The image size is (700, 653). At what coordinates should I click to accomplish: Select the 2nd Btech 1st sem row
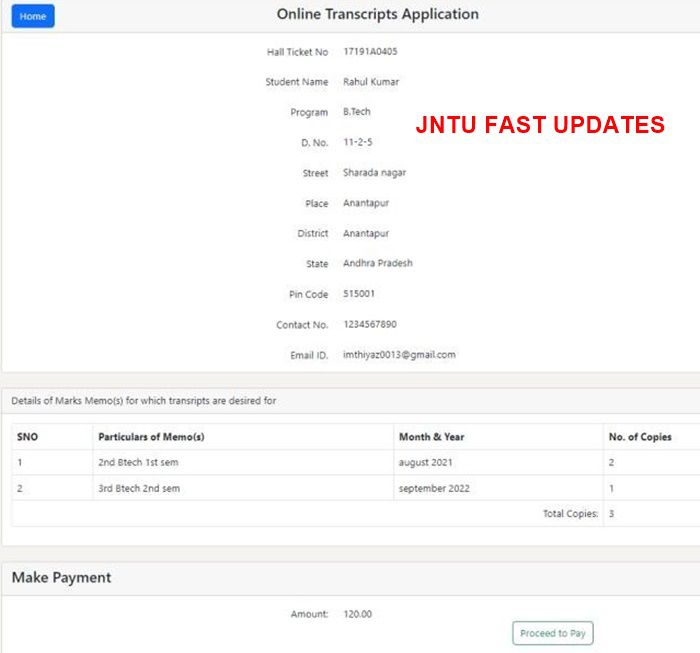point(139,463)
